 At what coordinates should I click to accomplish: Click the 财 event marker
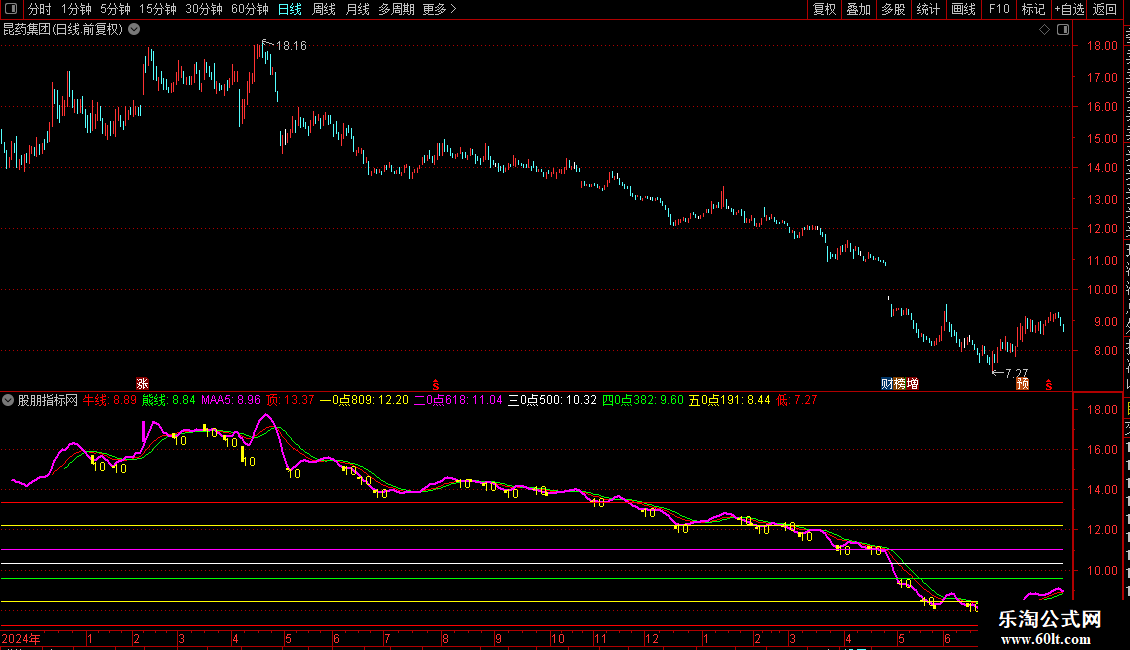pos(887,383)
